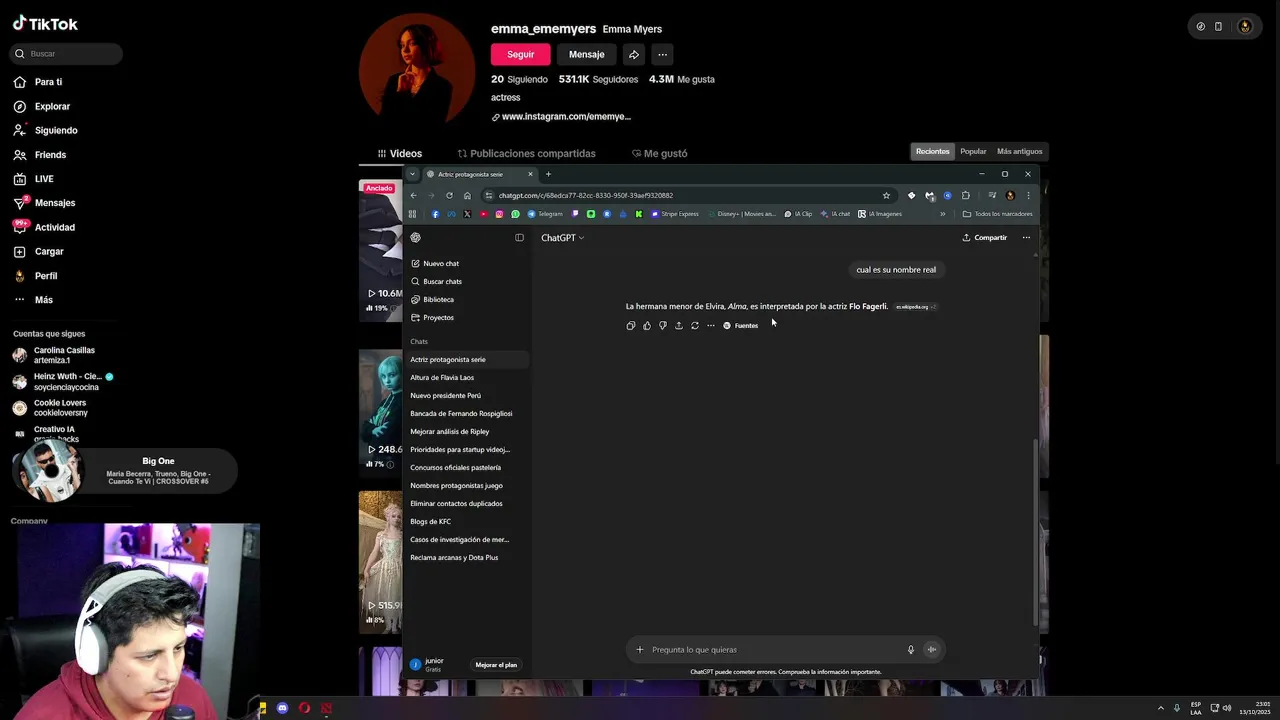Like the ChatGPT answer with thumbs up
This screenshot has height=720, width=1280.
point(646,326)
